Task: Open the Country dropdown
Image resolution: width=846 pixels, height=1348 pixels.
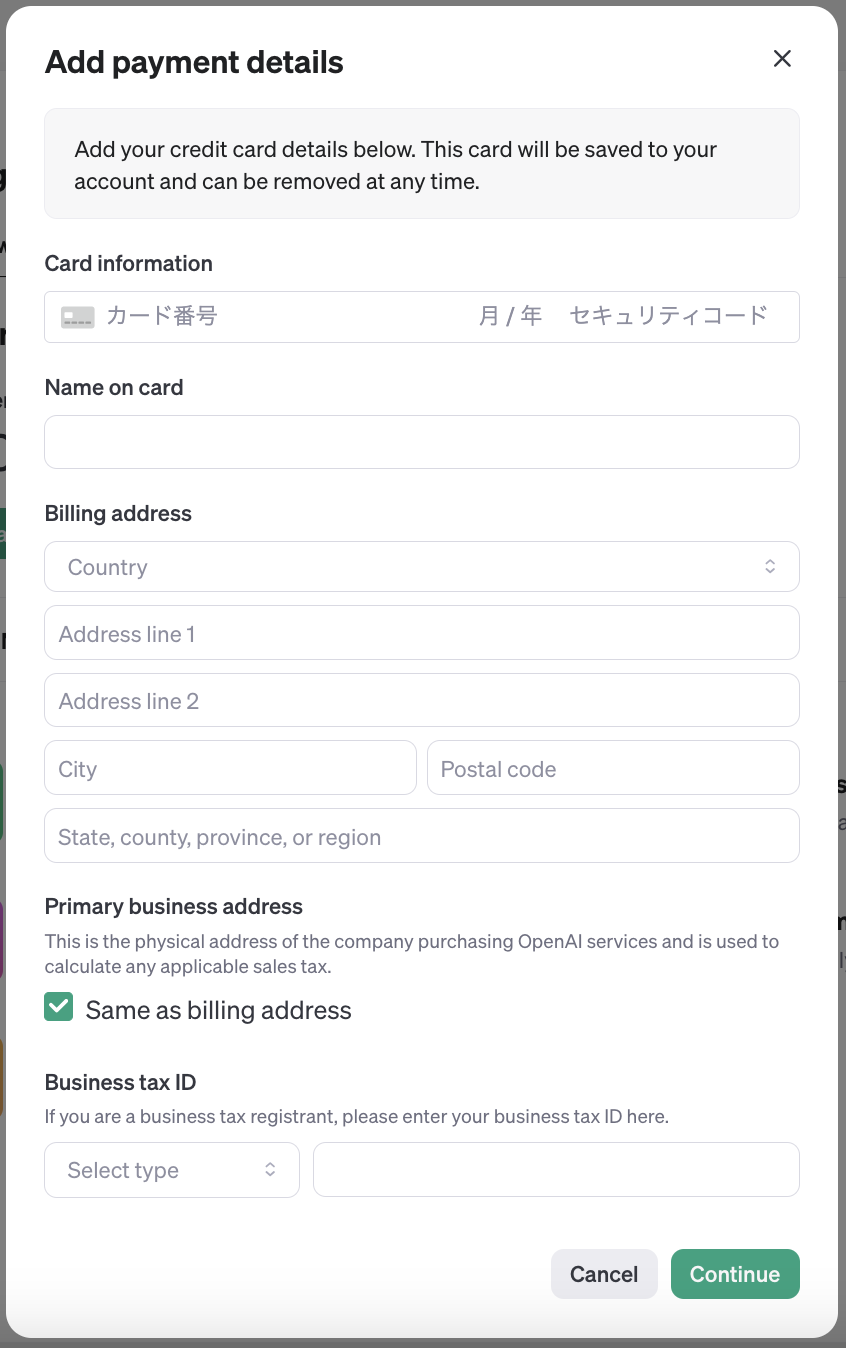Action: coord(421,566)
